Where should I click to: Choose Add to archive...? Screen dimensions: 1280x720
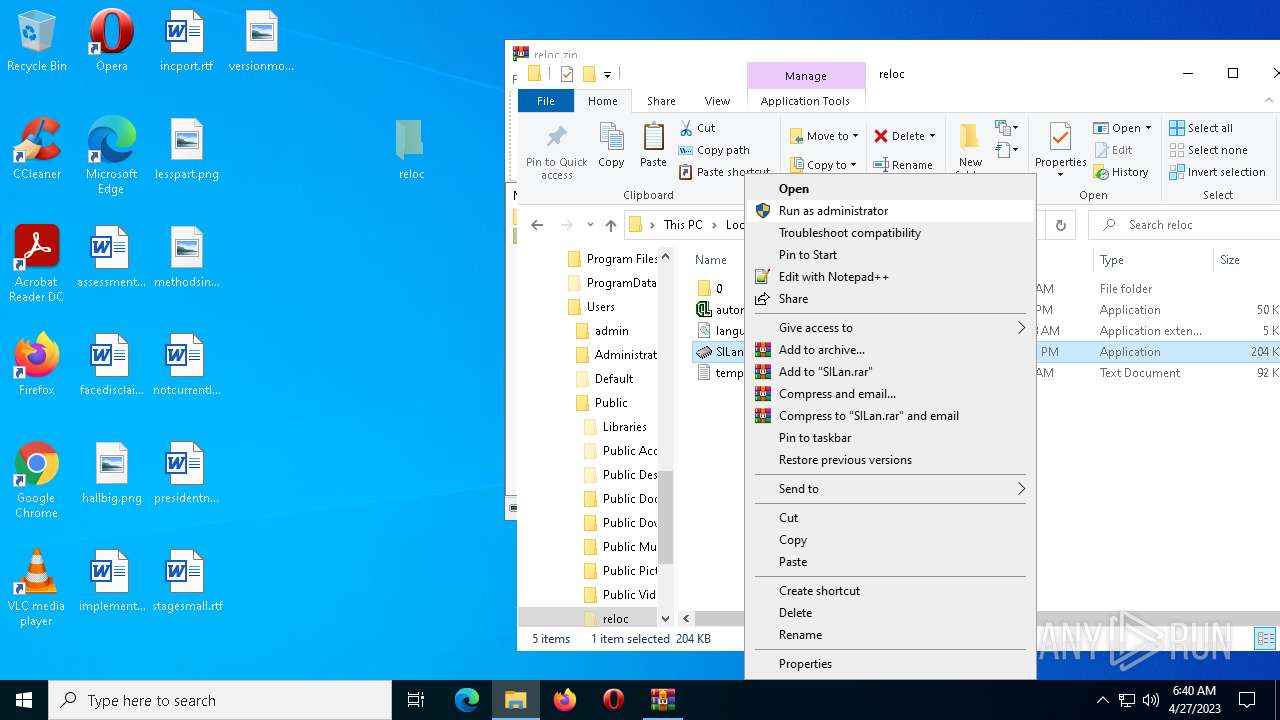[x=890, y=350]
